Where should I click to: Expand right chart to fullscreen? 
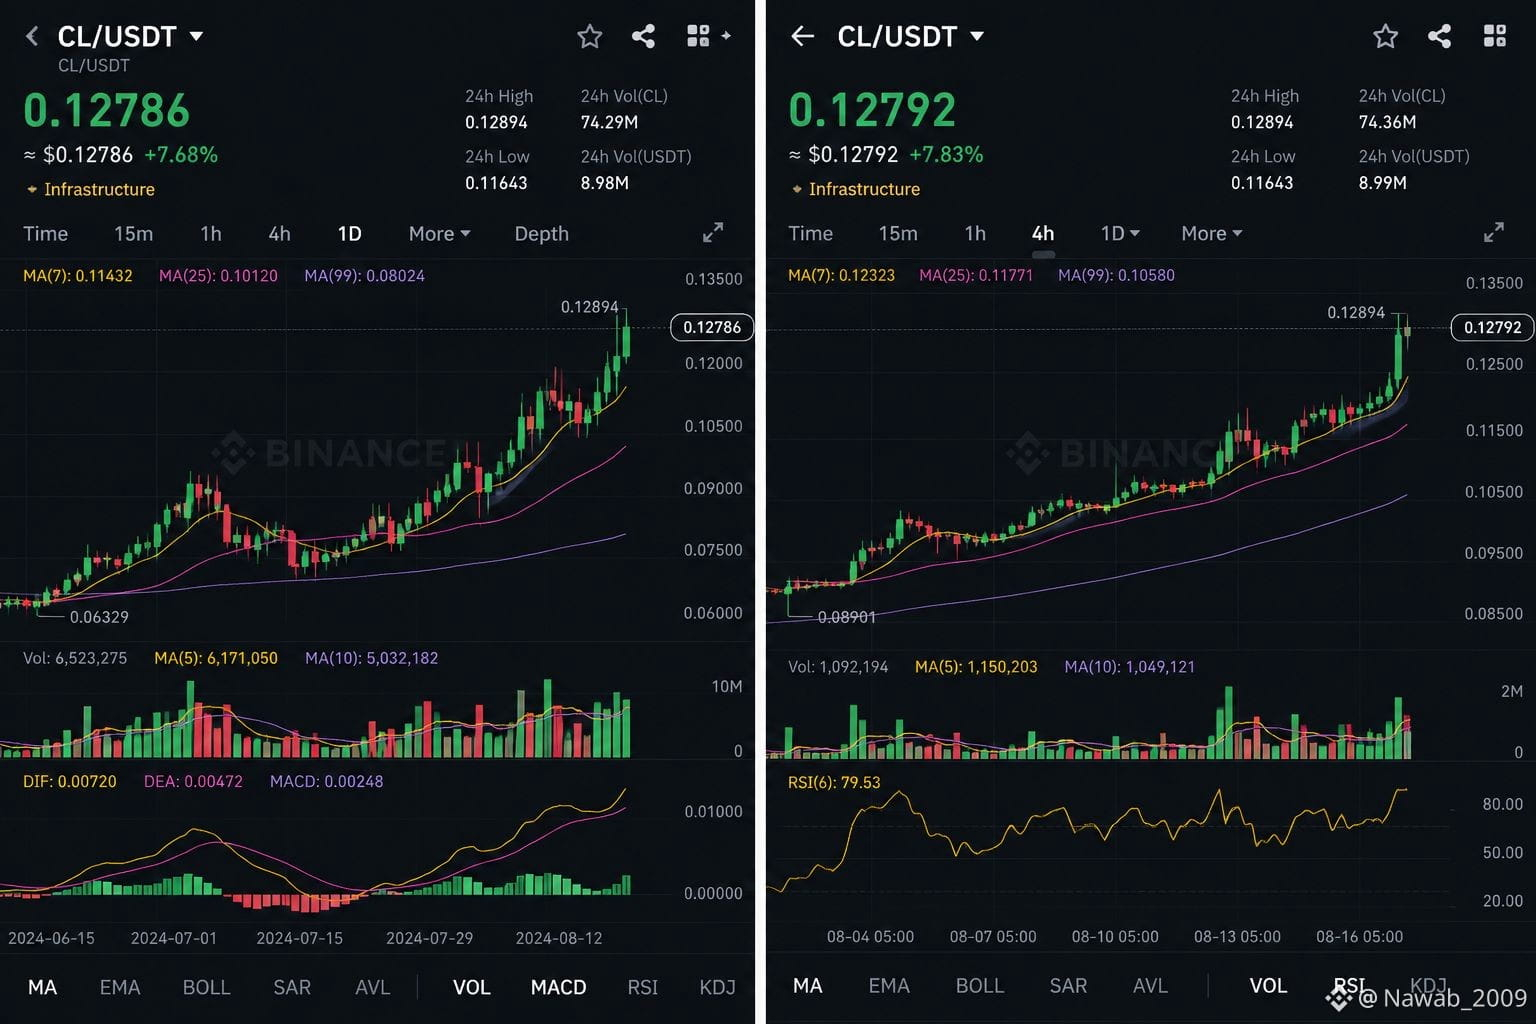tap(1494, 233)
